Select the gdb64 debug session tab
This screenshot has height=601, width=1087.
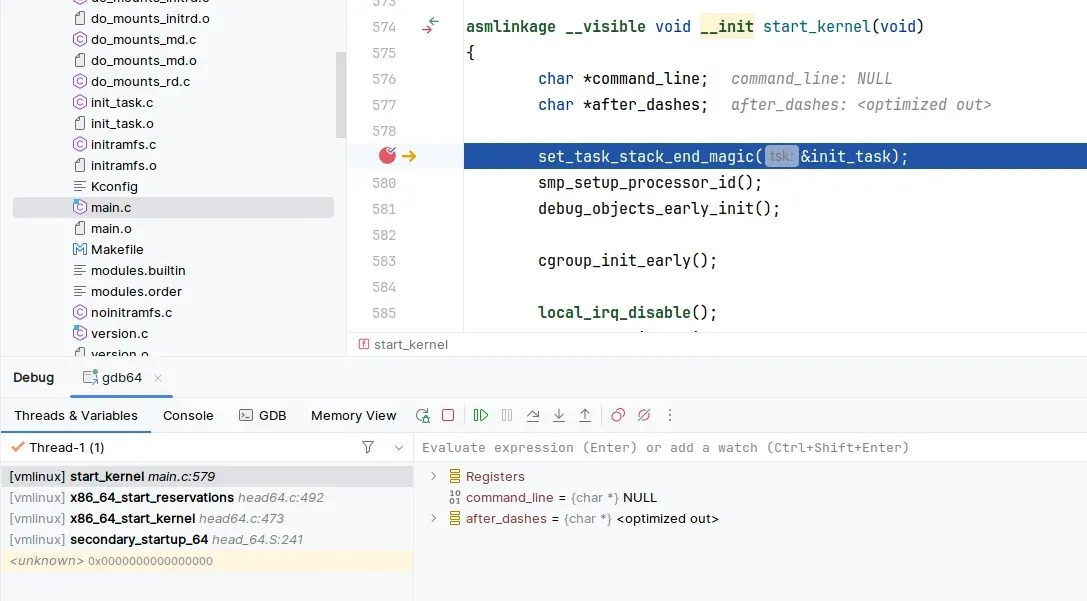(121, 378)
